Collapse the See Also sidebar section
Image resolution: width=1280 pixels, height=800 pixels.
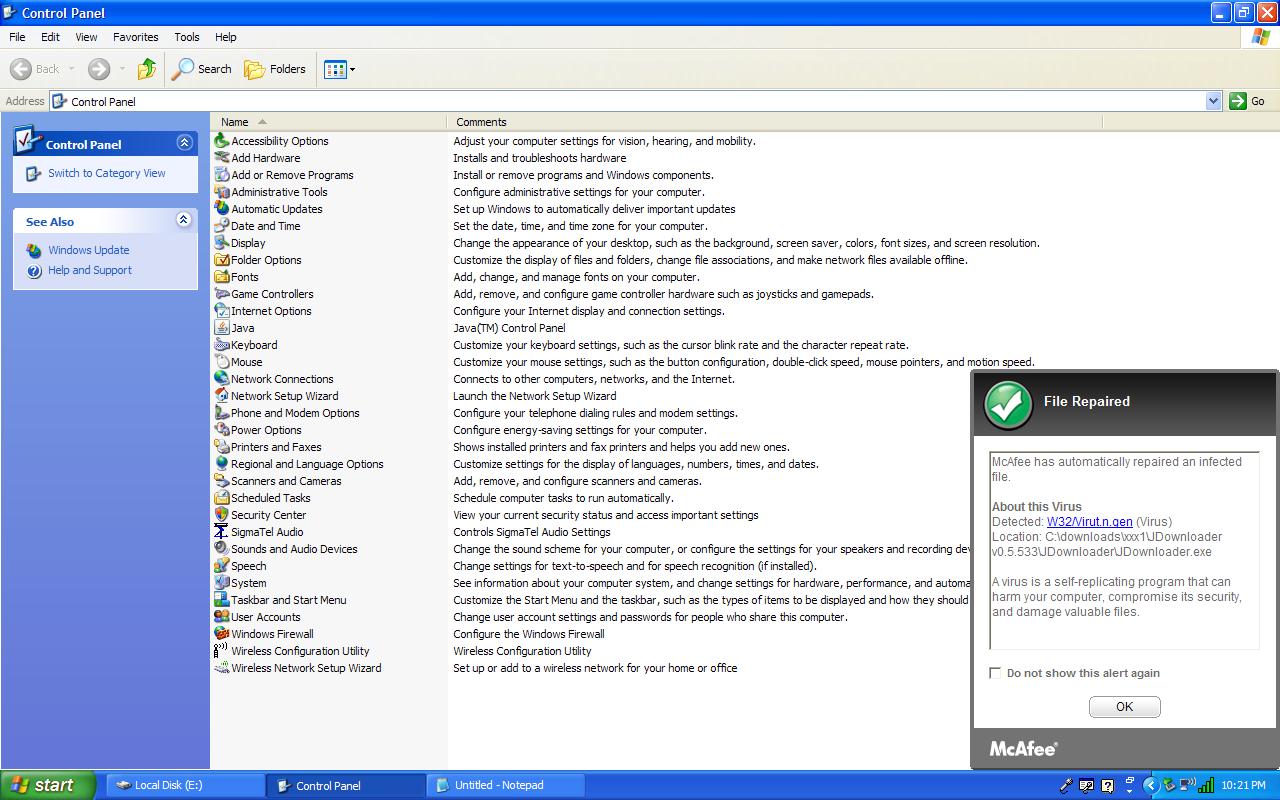coord(184,220)
